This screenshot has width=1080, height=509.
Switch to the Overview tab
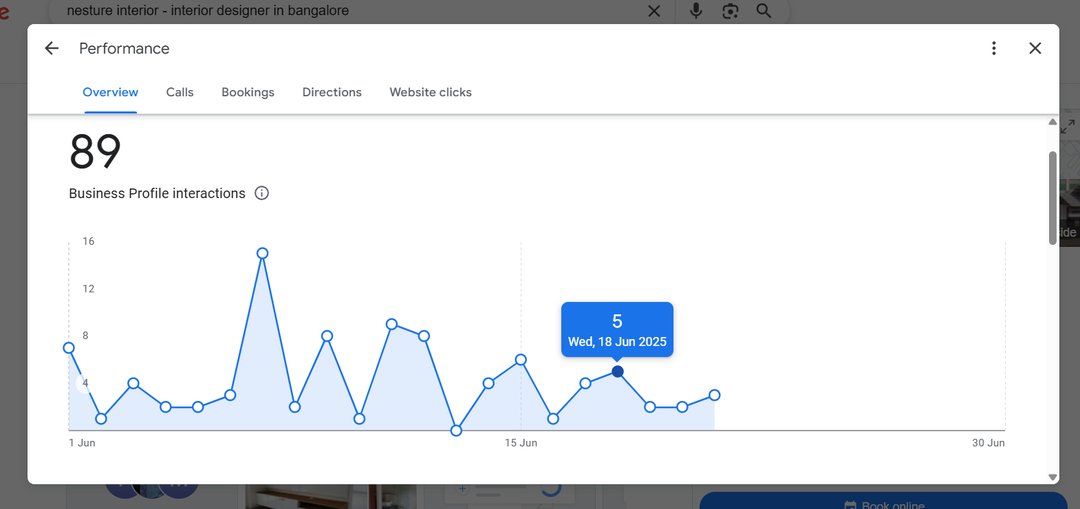[110, 92]
